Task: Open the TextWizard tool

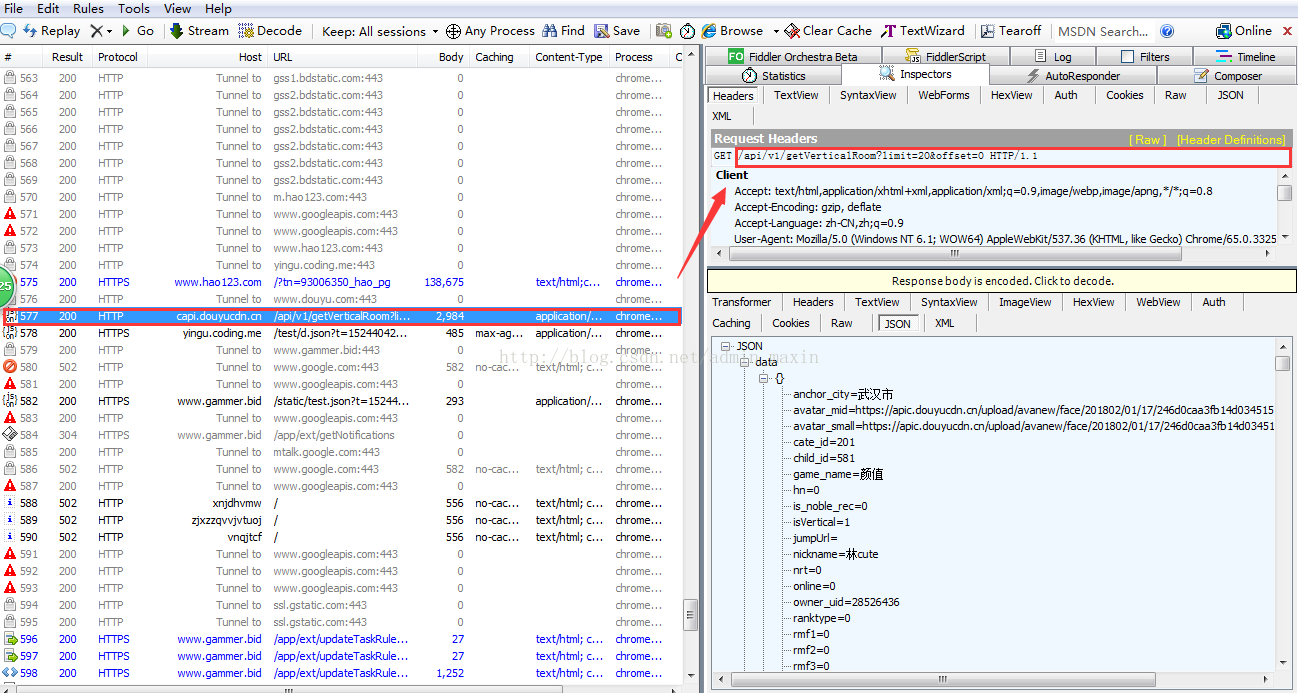Action: click(922, 31)
